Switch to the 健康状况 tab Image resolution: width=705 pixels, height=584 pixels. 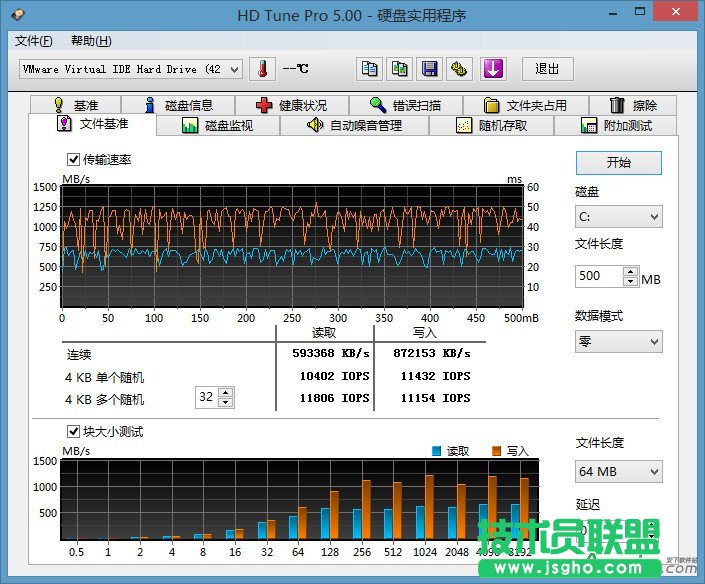292,105
